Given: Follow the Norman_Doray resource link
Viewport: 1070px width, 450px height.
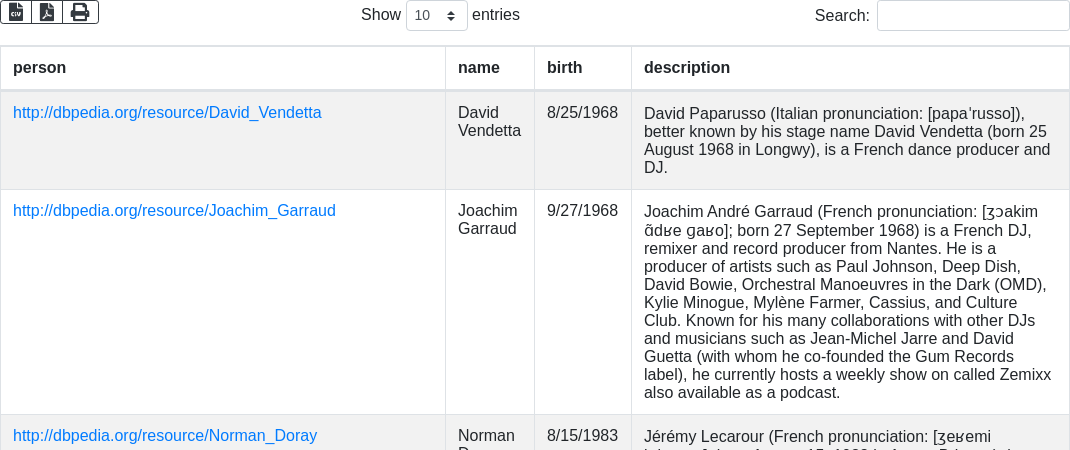Looking at the screenshot, I should tap(165, 436).
